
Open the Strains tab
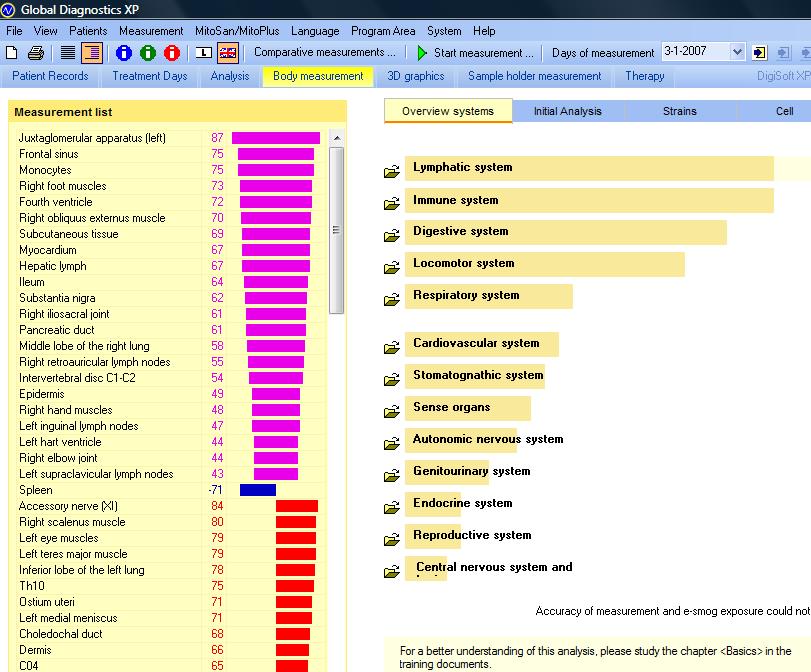click(x=680, y=111)
